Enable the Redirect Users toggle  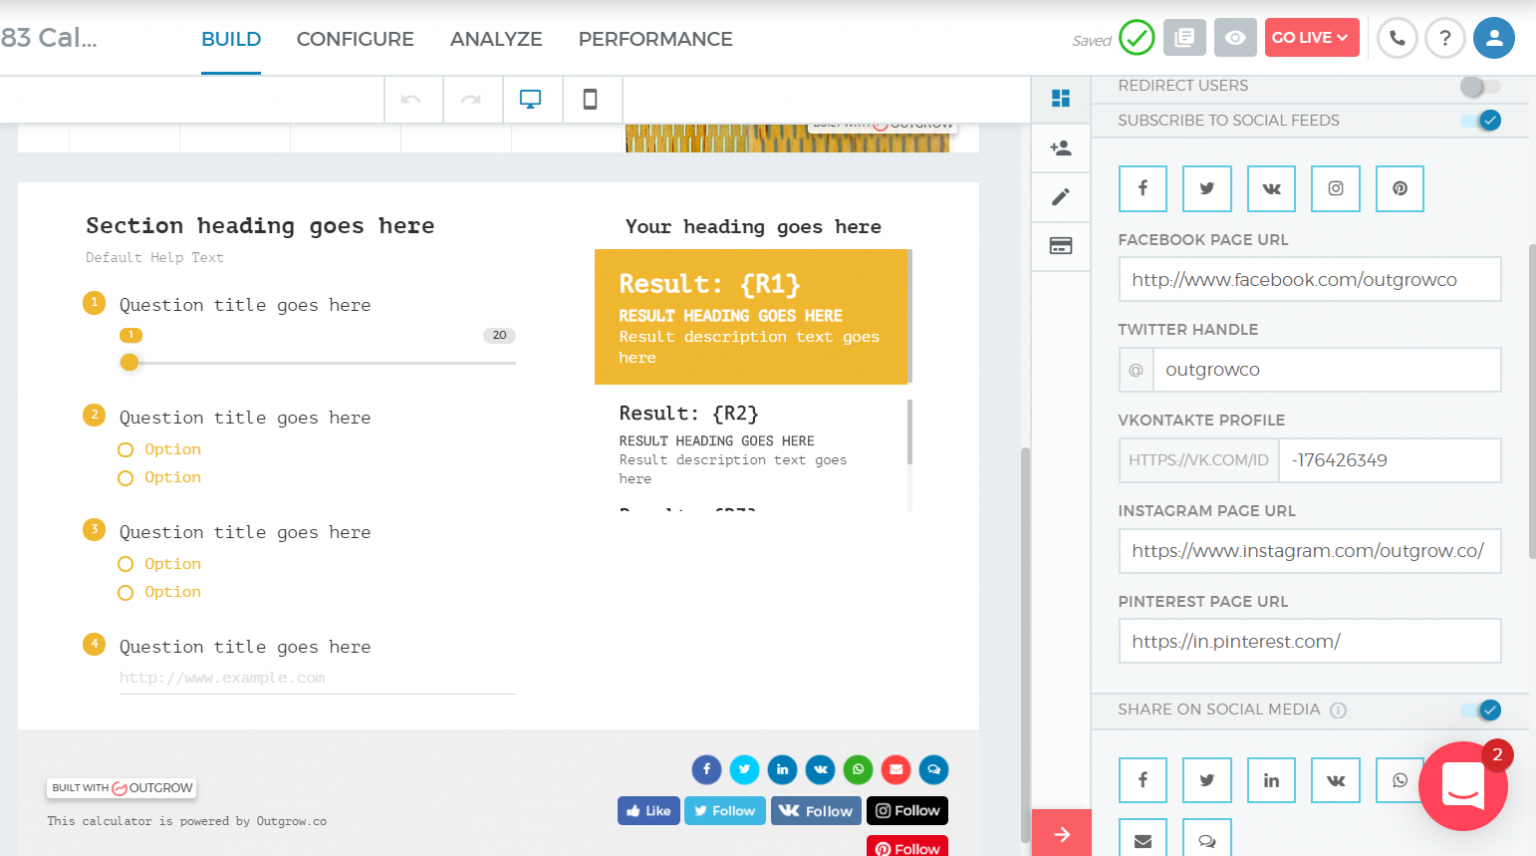(x=1480, y=87)
